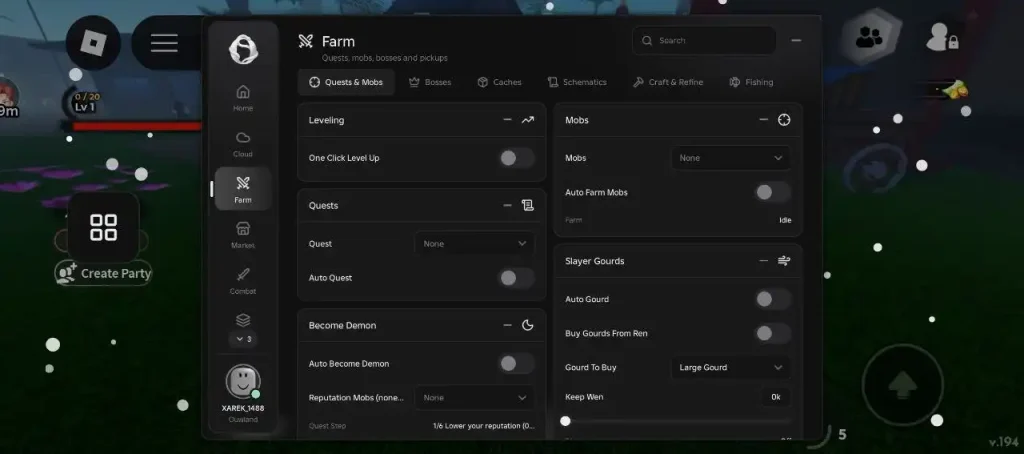Open the Roblox logo menu
This screenshot has height=454, width=1024.
(x=93, y=42)
